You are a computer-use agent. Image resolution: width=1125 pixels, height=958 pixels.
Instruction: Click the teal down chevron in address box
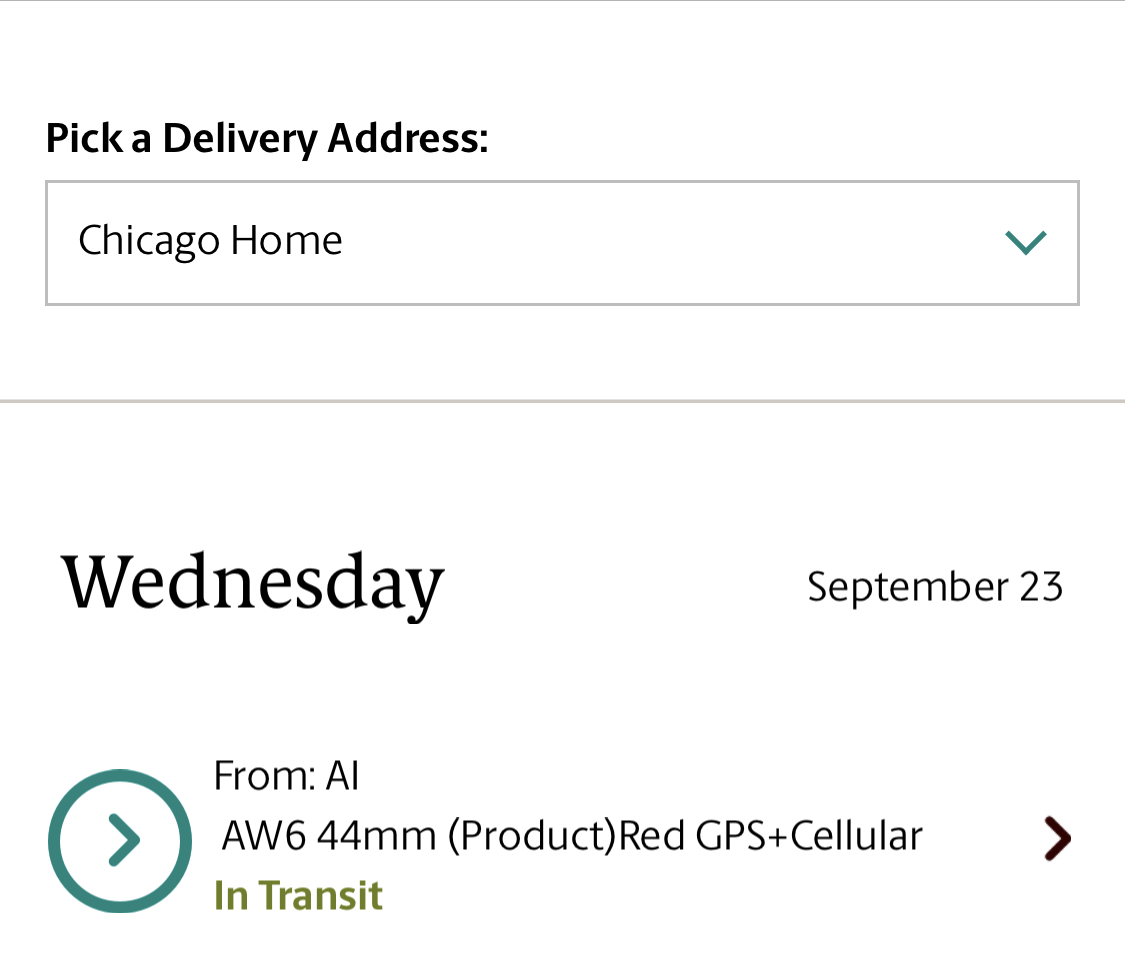click(x=1026, y=243)
